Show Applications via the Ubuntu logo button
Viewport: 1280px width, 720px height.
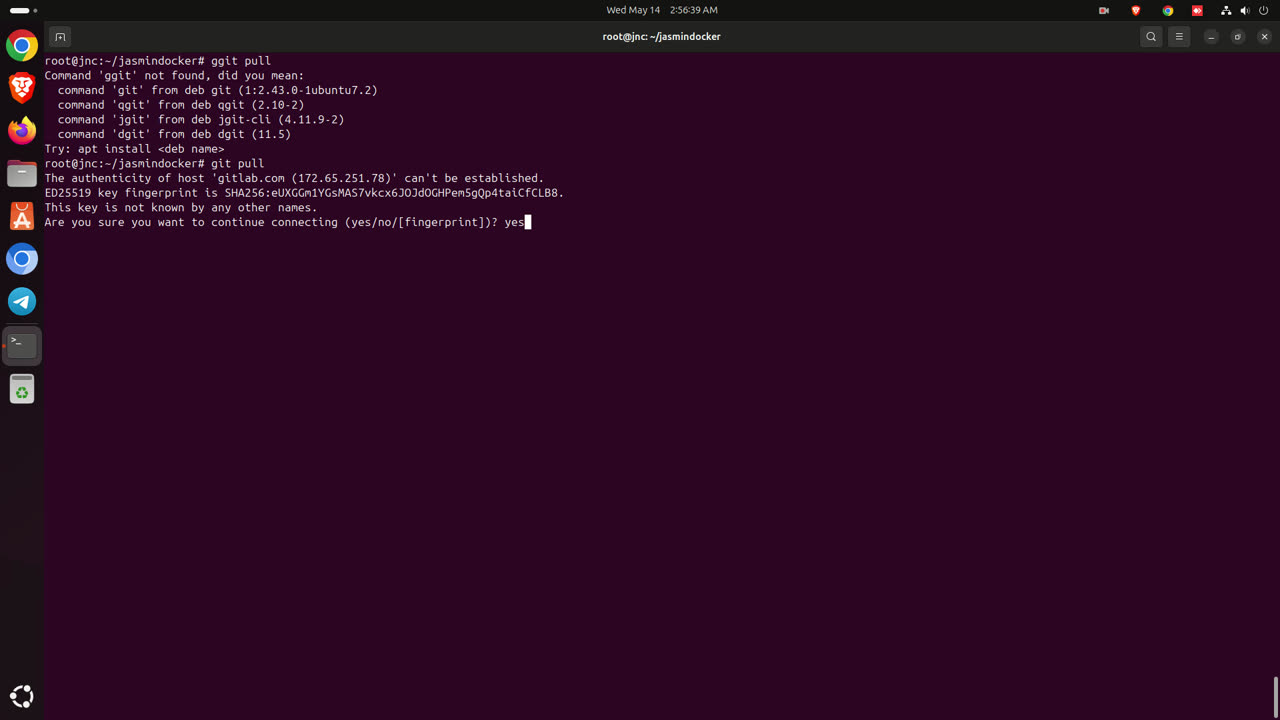22,696
